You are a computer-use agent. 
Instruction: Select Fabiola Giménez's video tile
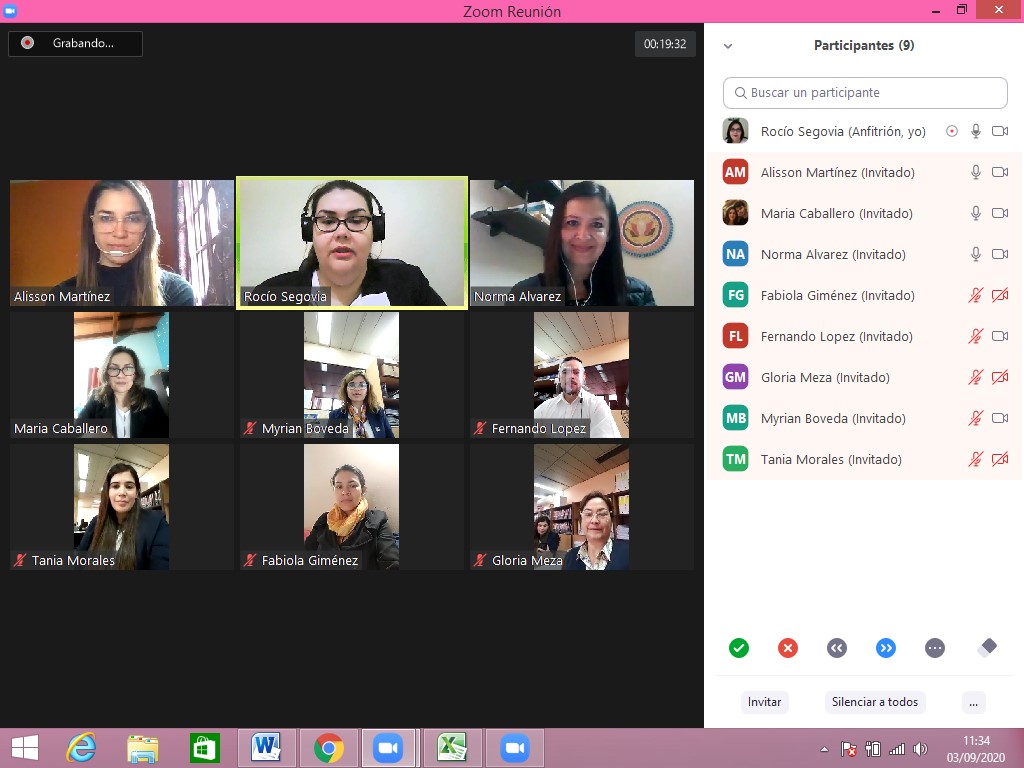[352, 507]
